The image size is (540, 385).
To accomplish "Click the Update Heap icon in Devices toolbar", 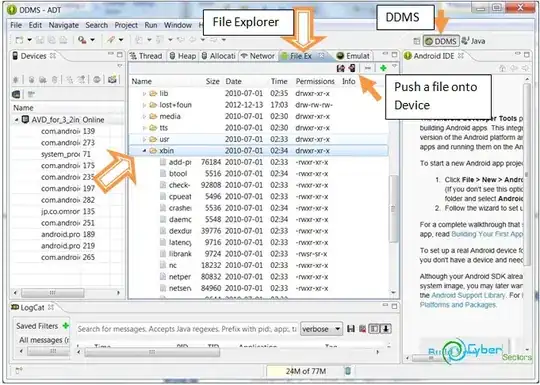I will [x=31, y=80].
